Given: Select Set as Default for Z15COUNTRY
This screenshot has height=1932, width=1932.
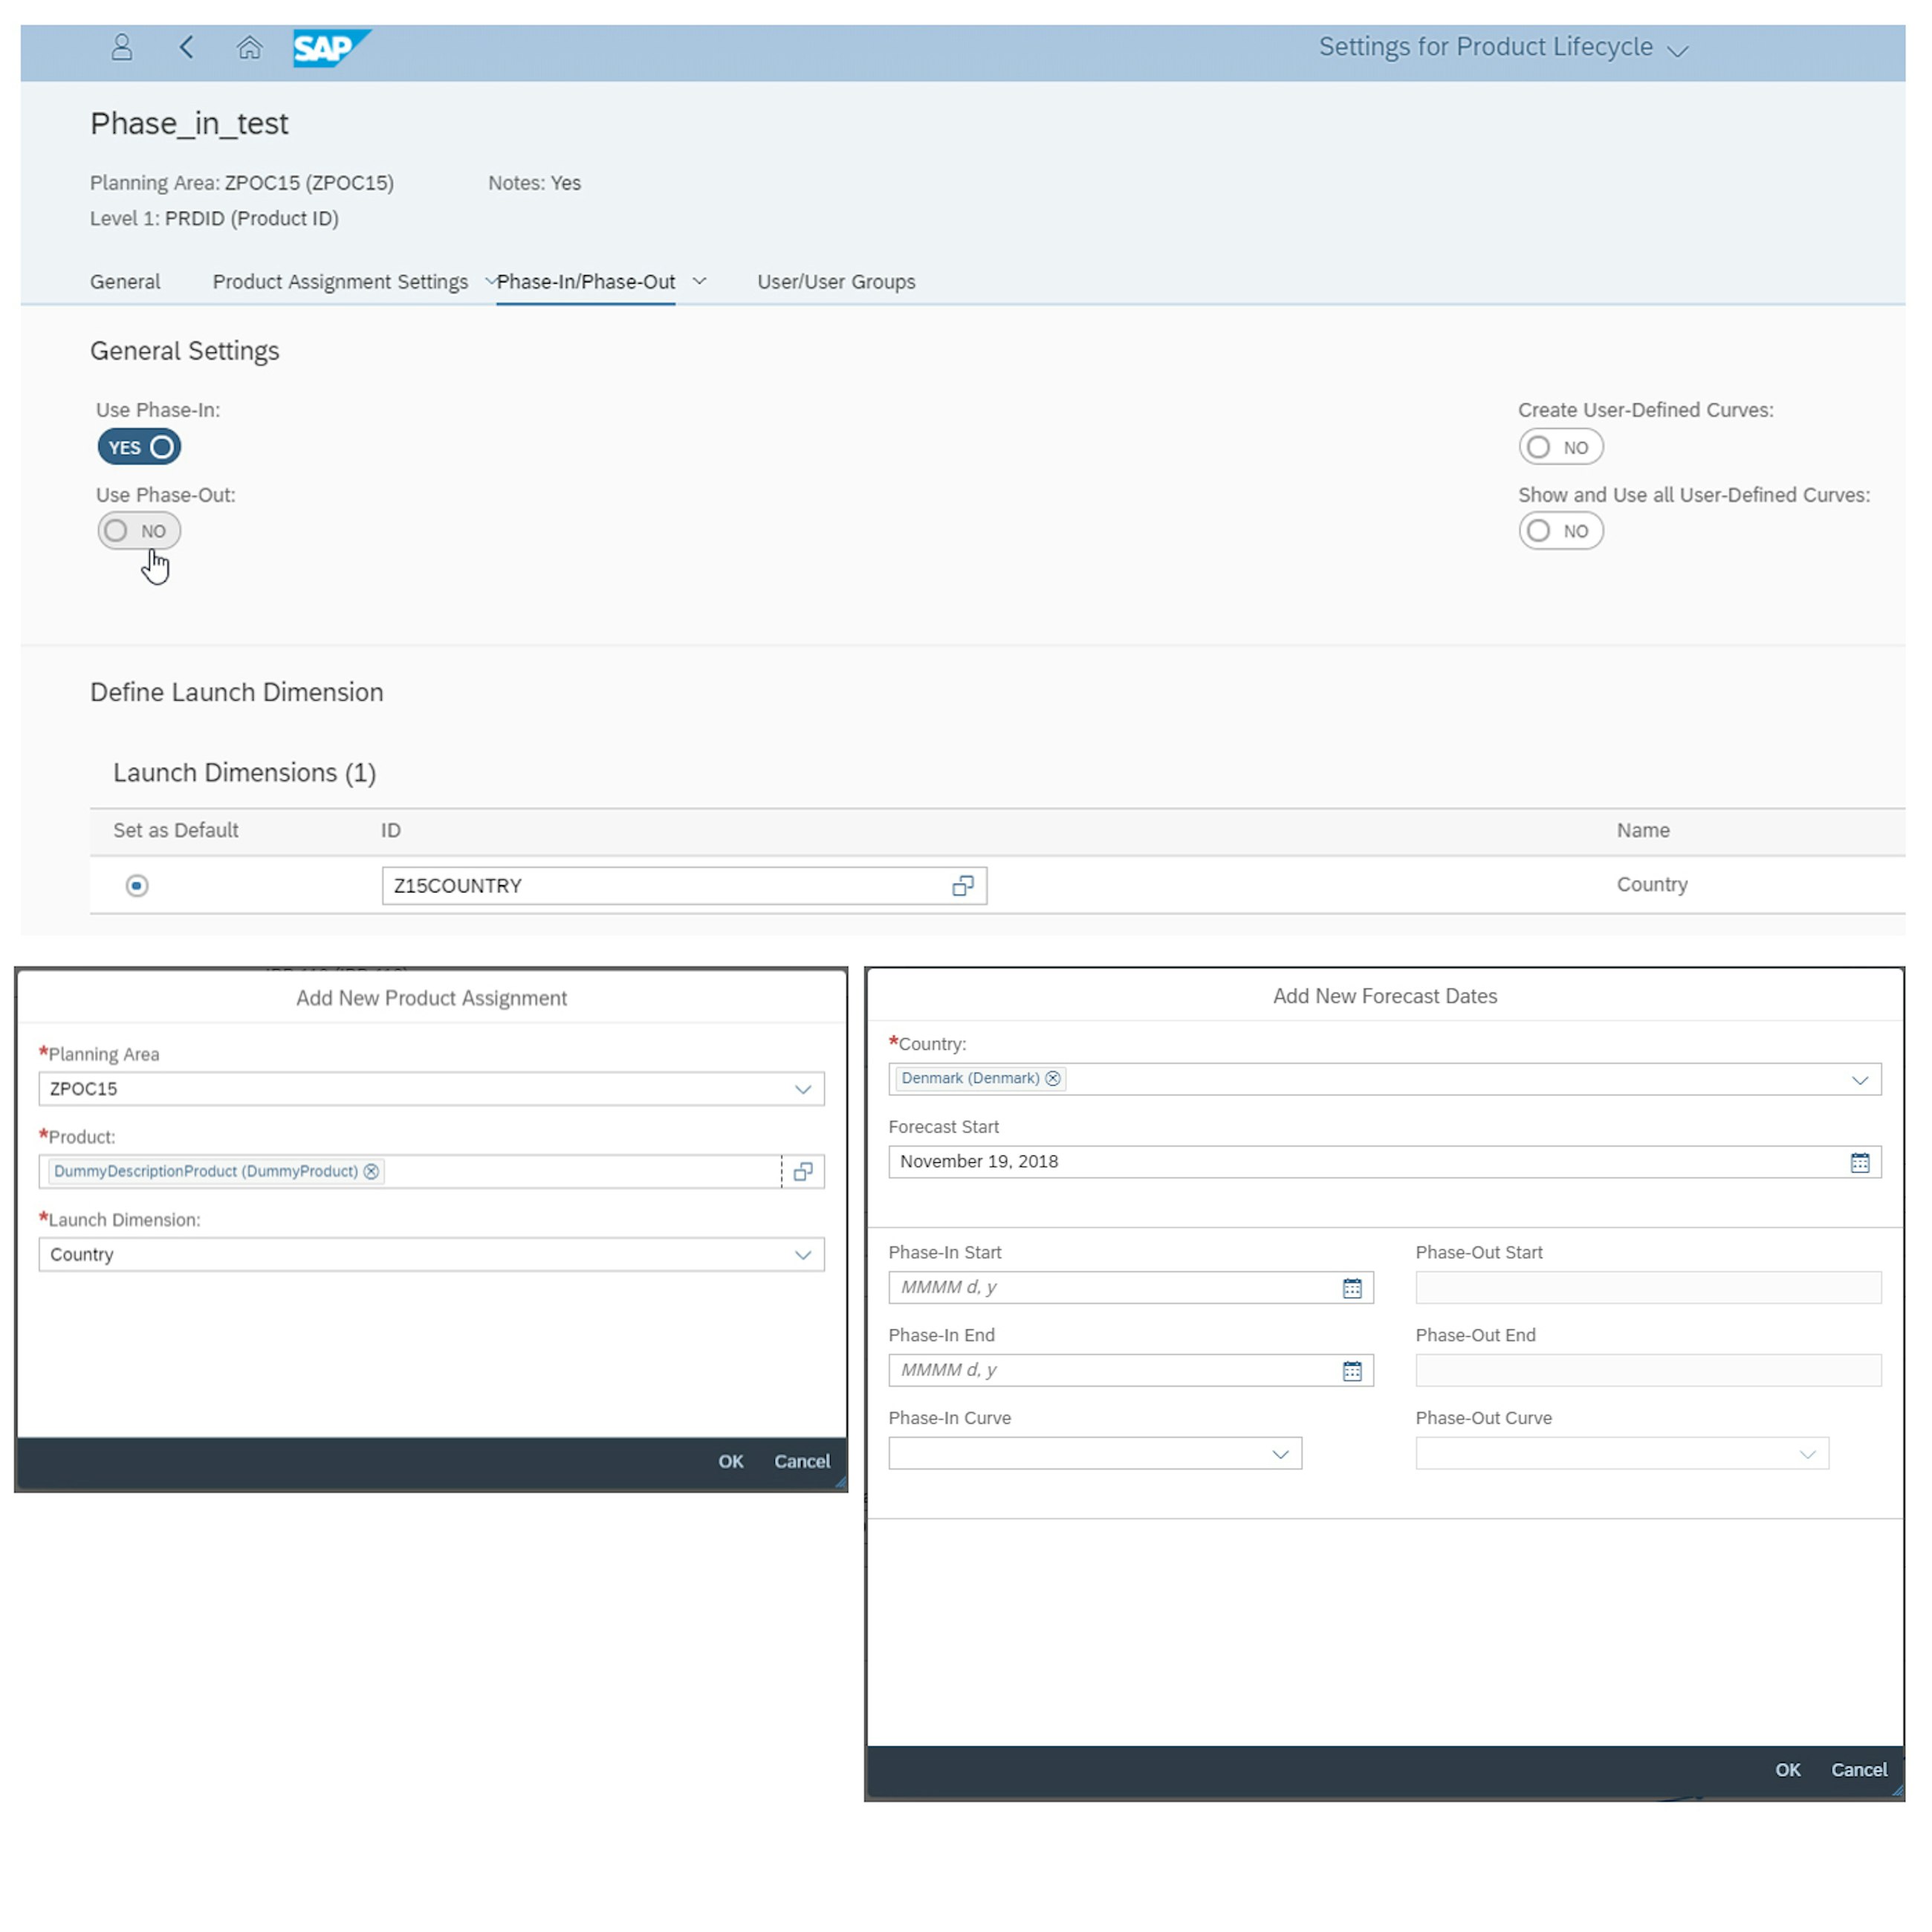Looking at the screenshot, I should [136, 886].
